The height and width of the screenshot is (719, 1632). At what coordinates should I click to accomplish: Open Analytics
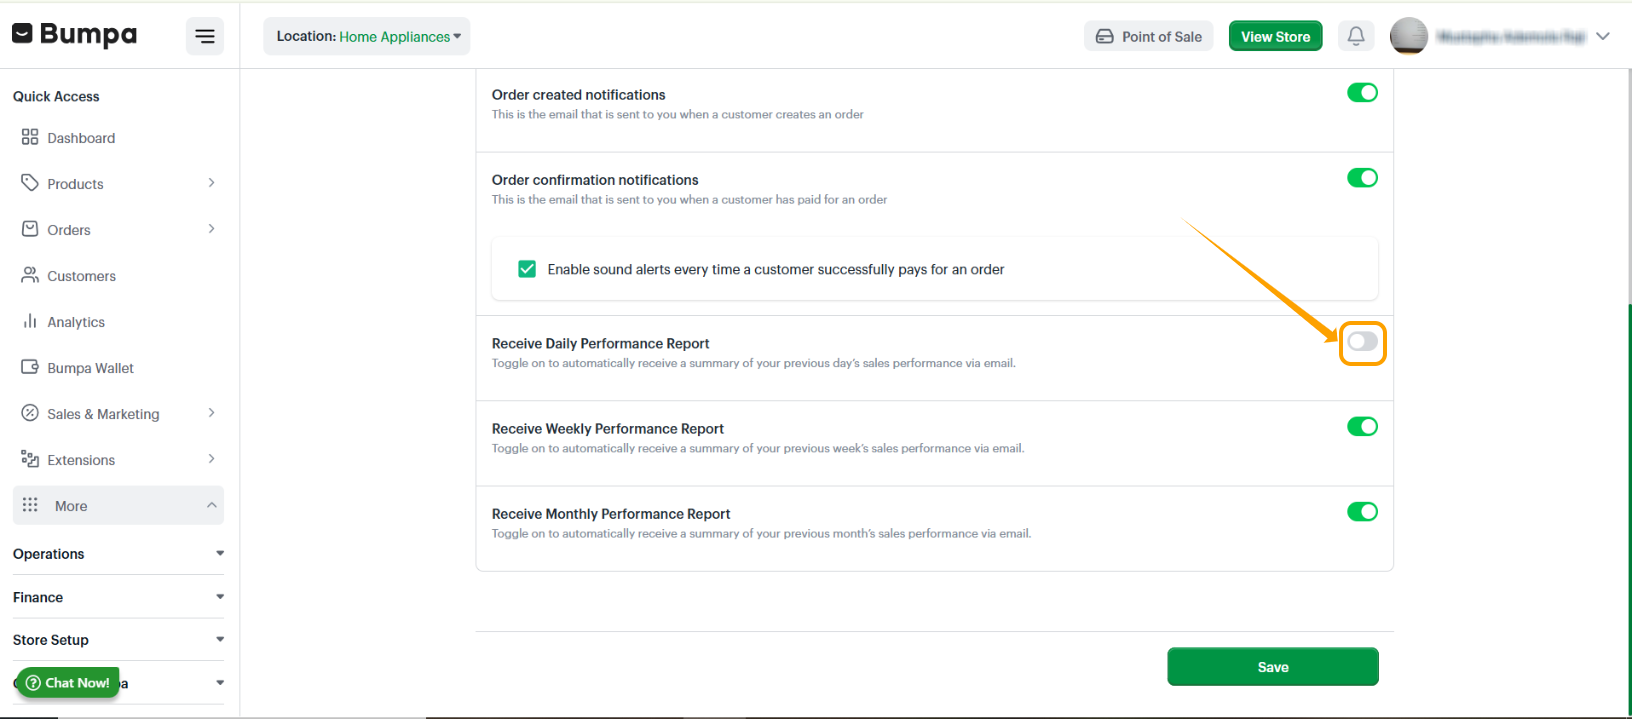click(x=76, y=322)
